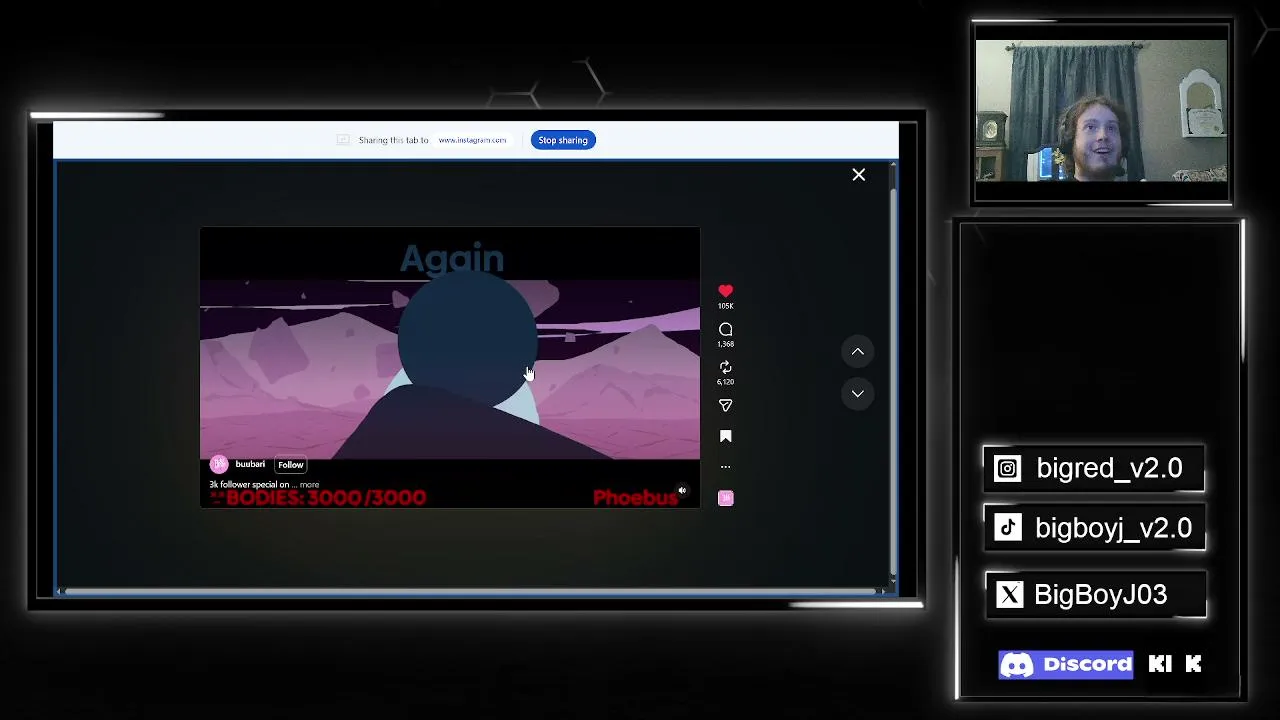Click the Instagram logo beside bigred_v2.0

pos(1008,469)
